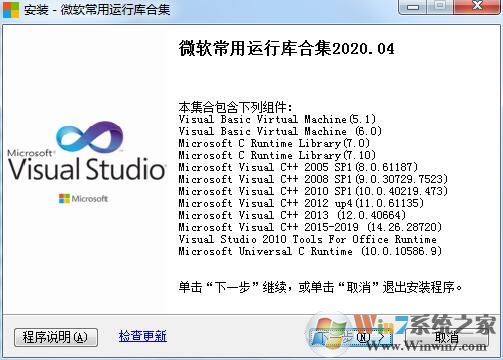Click Visual C++ 2005 SP1 entry

[298, 167]
